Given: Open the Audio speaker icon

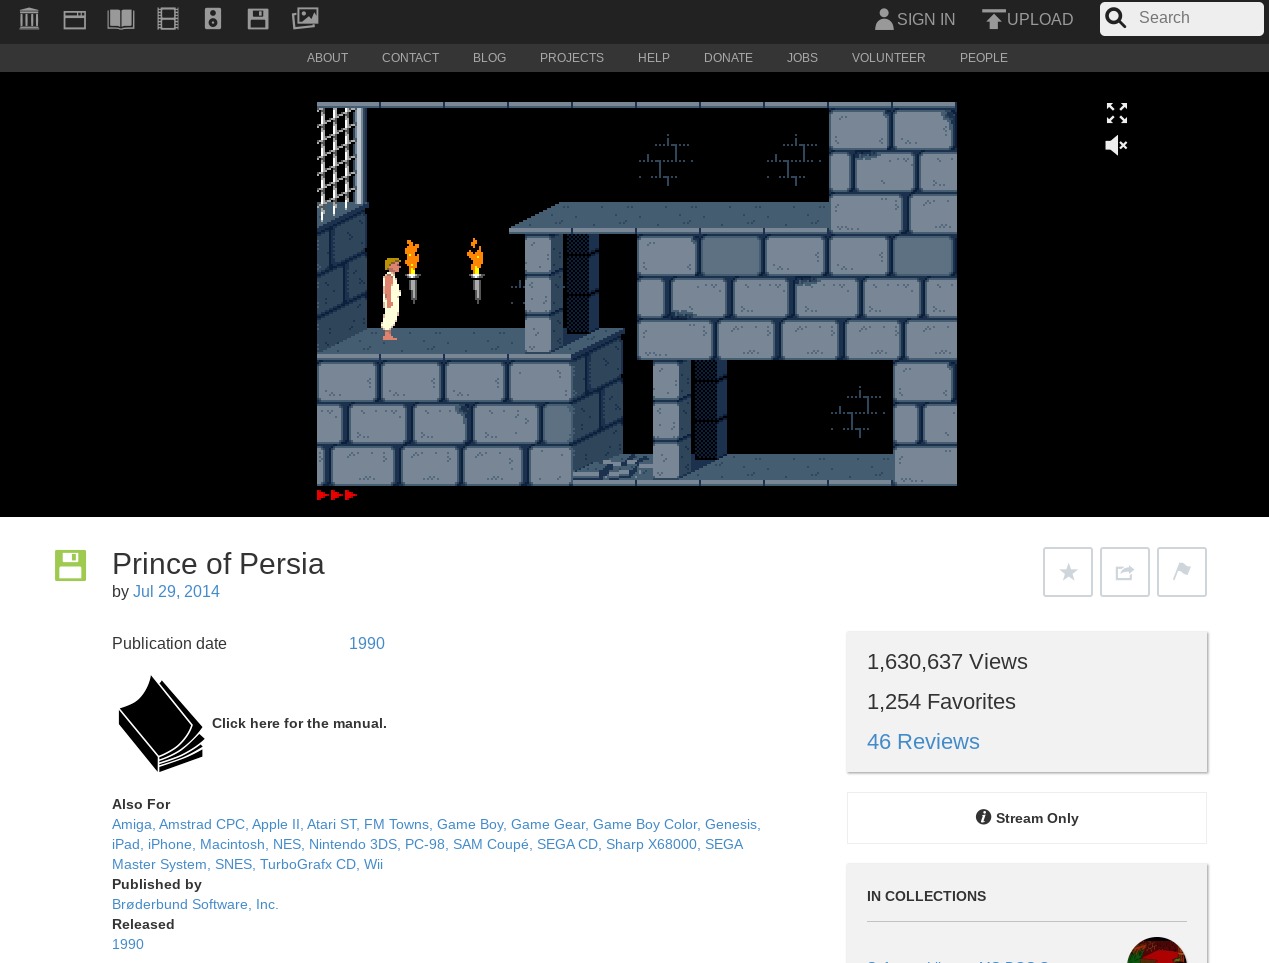Looking at the screenshot, I should click(213, 19).
